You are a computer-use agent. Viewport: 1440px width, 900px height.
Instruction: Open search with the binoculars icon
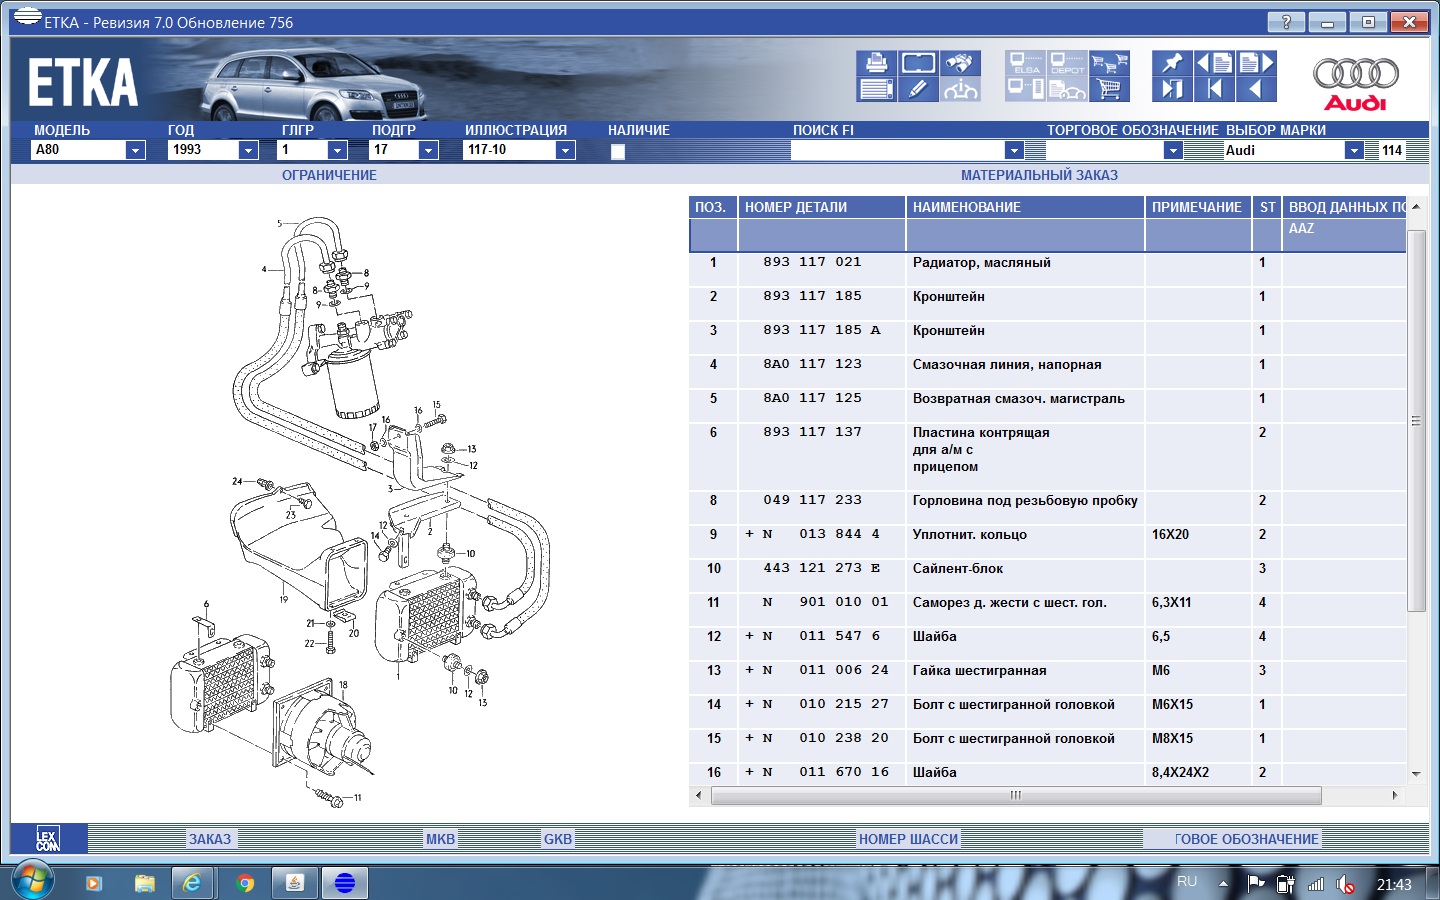pos(959,63)
